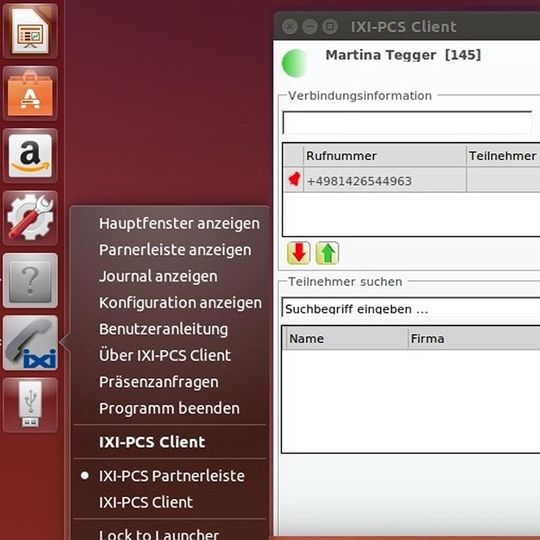The width and height of the screenshot is (540, 540).
Task: Click the Suchbegriff eingeben search field
Action: coord(411,308)
